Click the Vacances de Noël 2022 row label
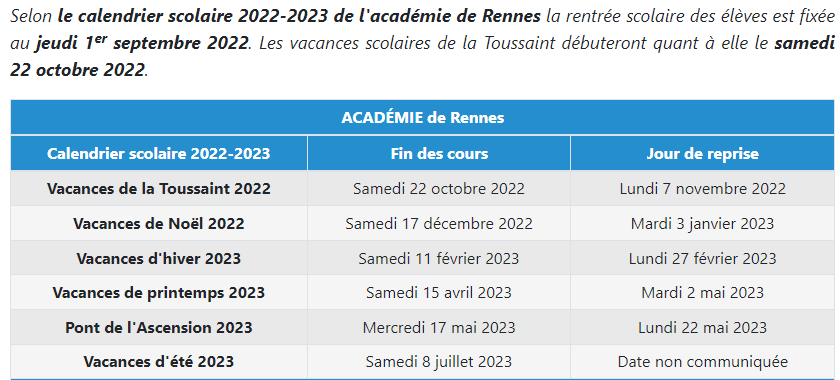 (x=159, y=223)
